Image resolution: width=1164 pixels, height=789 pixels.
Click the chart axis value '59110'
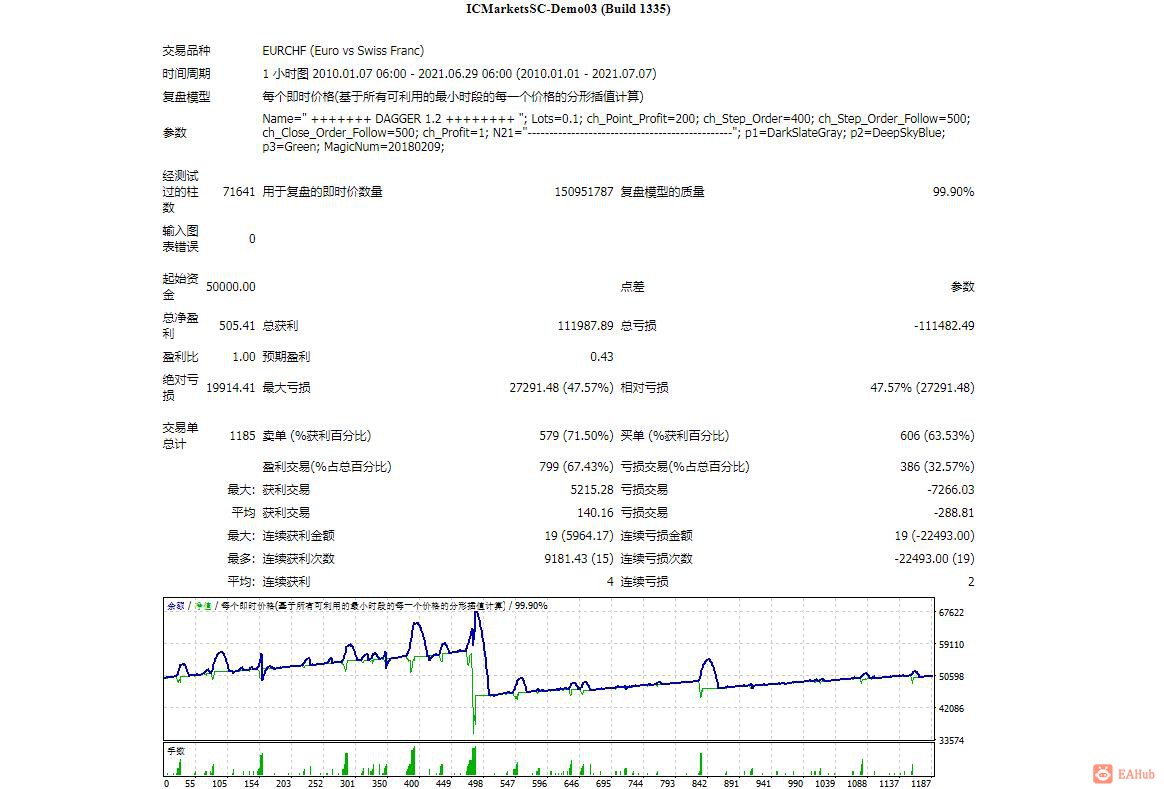coord(952,645)
